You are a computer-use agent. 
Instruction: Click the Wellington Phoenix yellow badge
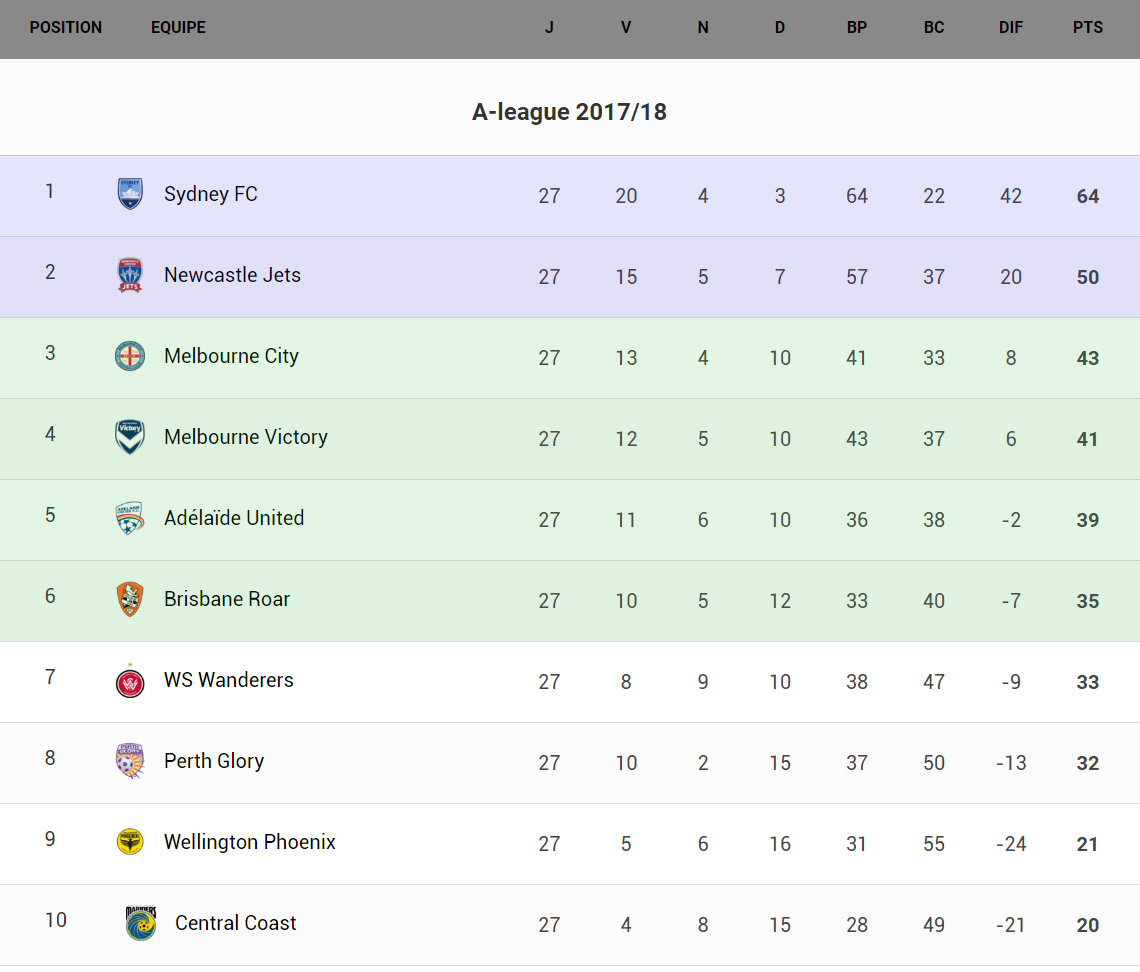coord(130,842)
